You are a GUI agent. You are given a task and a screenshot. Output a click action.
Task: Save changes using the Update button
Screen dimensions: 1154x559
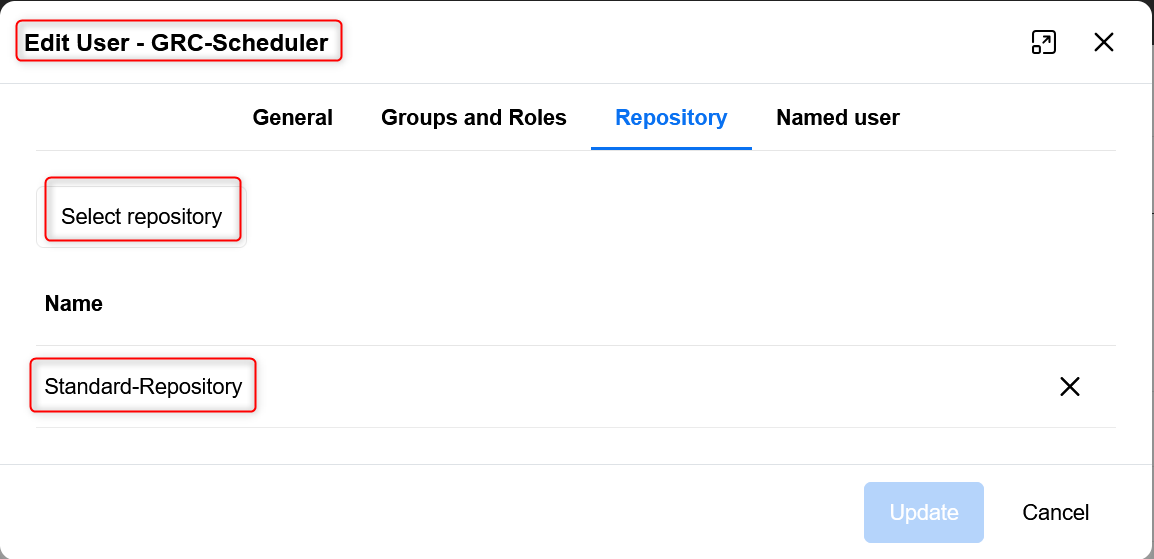(x=923, y=512)
